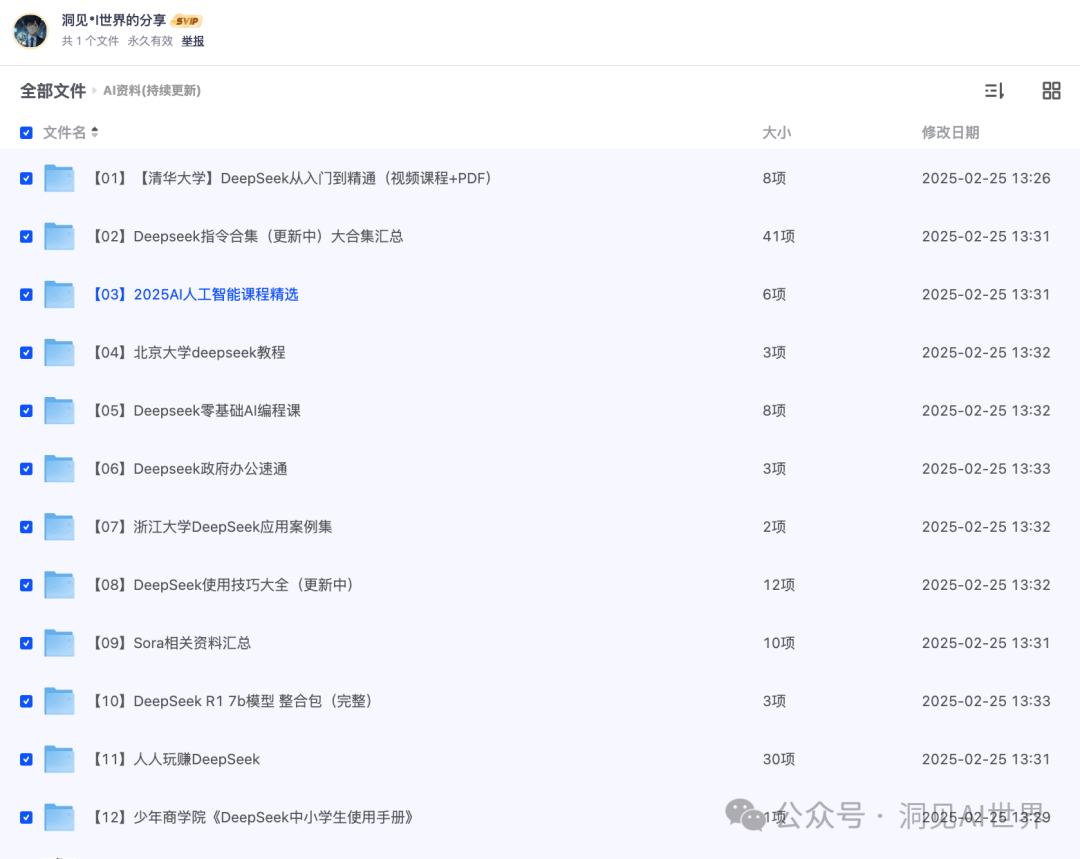Open 【11】人人玩赚DeepSeek folder name

pyautogui.click(x=176, y=759)
